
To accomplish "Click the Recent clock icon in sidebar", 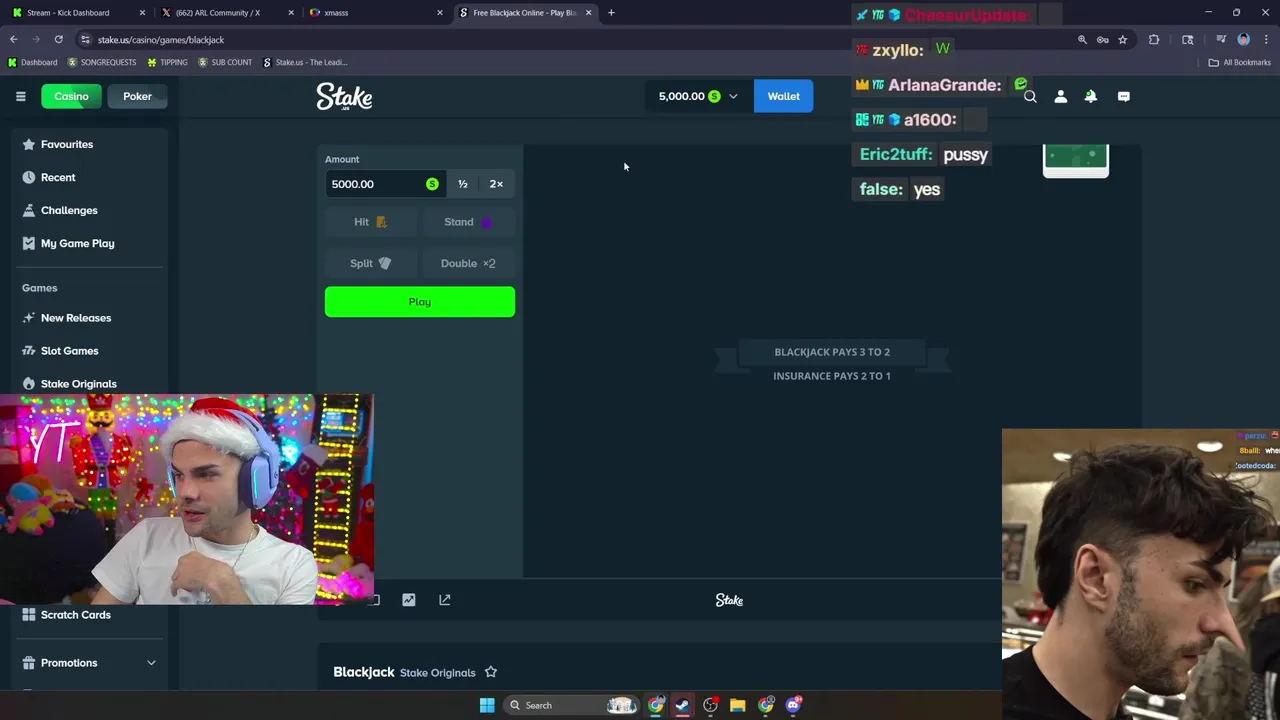I will tap(29, 177).
